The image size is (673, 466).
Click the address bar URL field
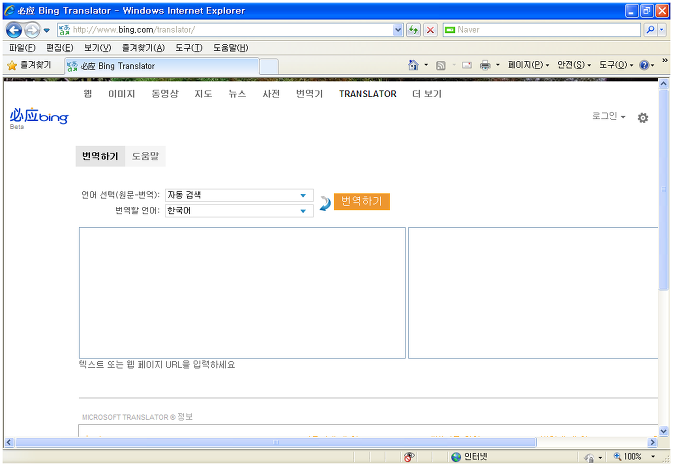(225, 30)
